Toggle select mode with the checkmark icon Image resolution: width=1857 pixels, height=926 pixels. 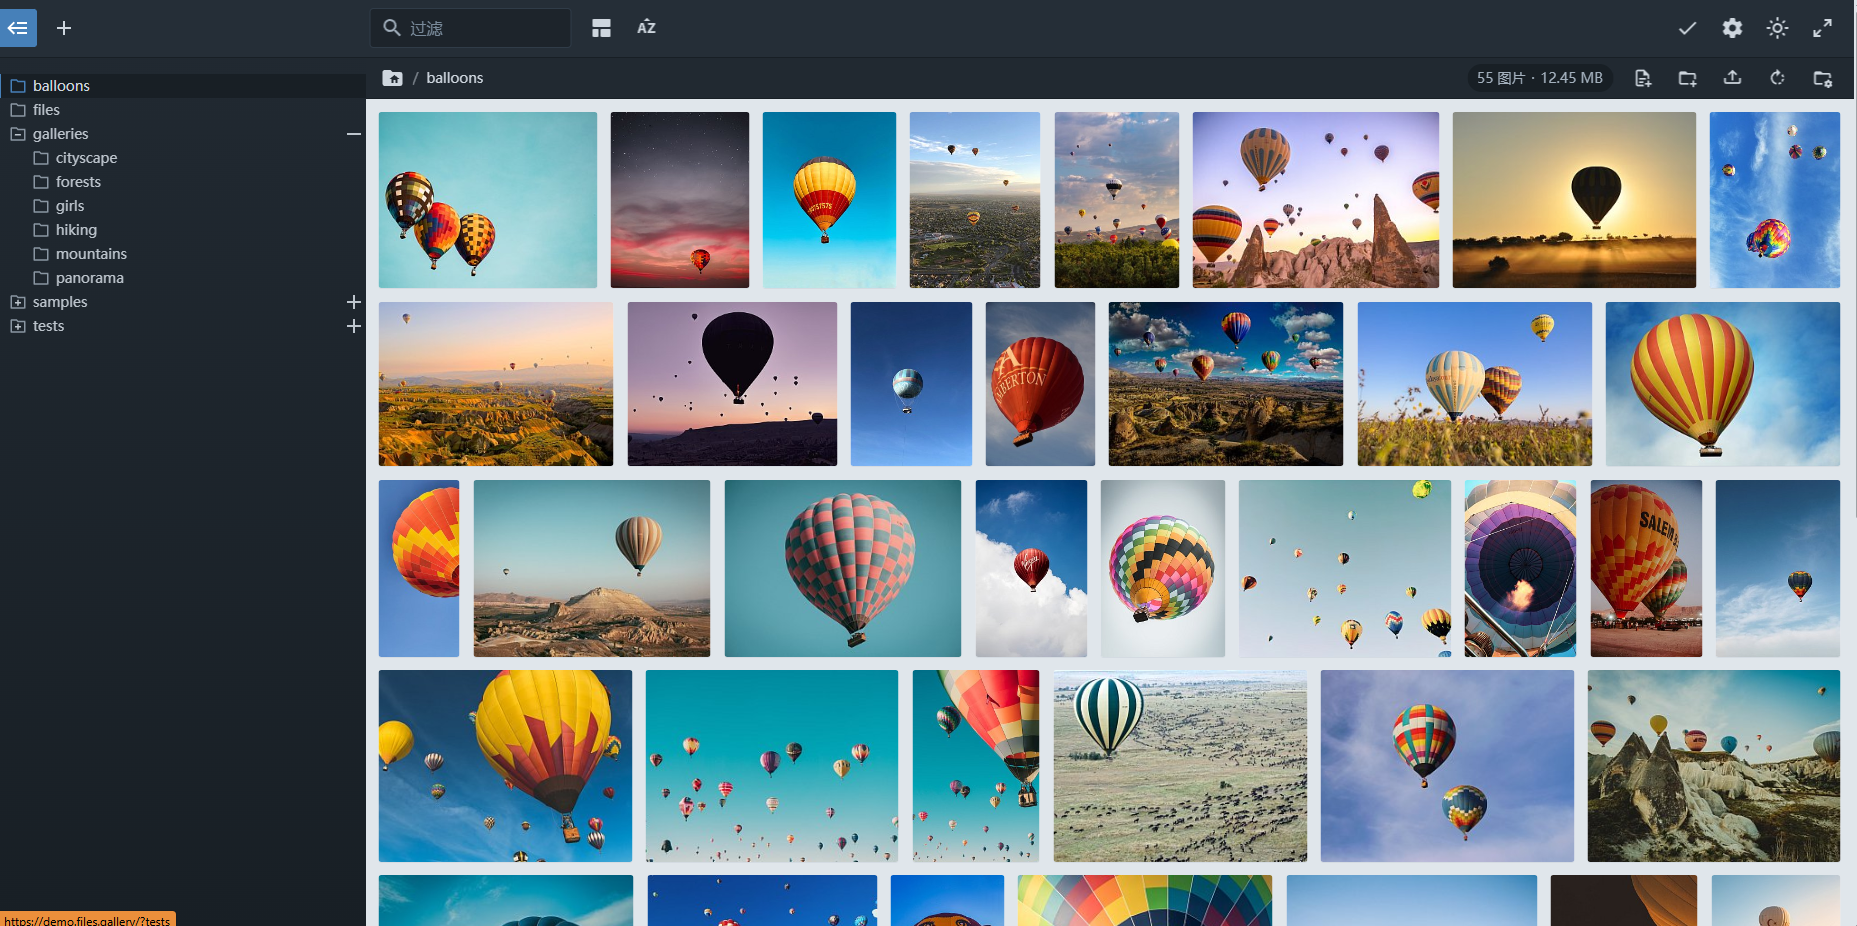pos(1687,28)
